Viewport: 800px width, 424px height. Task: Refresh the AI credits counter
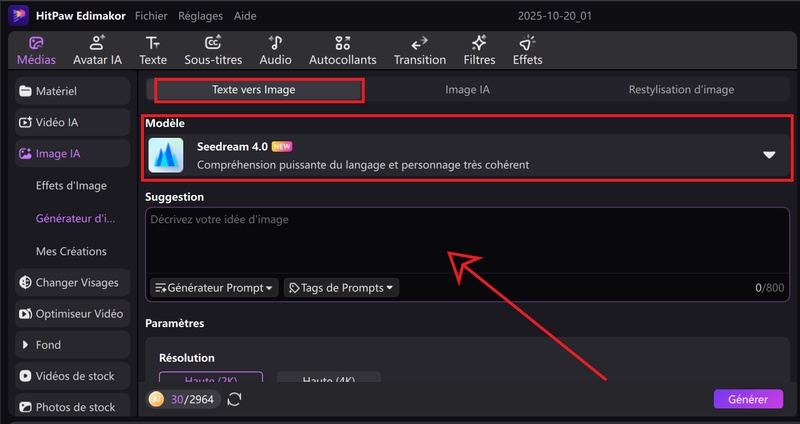(x=234, y=399)
